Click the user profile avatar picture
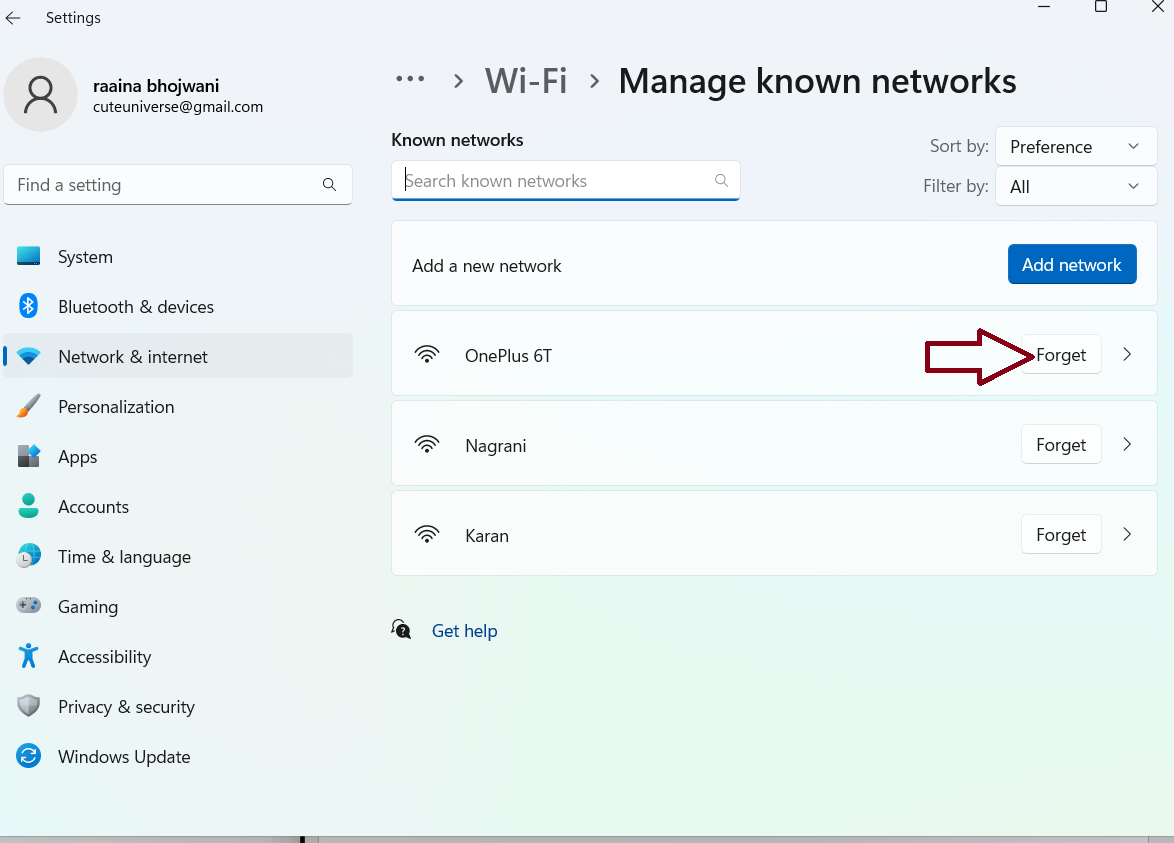Screen dimensions: 1174x843 [x=40, y=94]
